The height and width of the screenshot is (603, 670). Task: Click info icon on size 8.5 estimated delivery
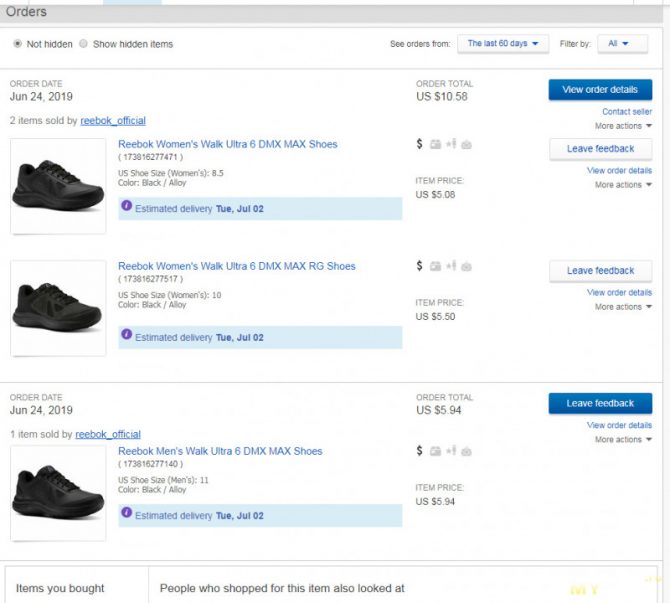126,206
